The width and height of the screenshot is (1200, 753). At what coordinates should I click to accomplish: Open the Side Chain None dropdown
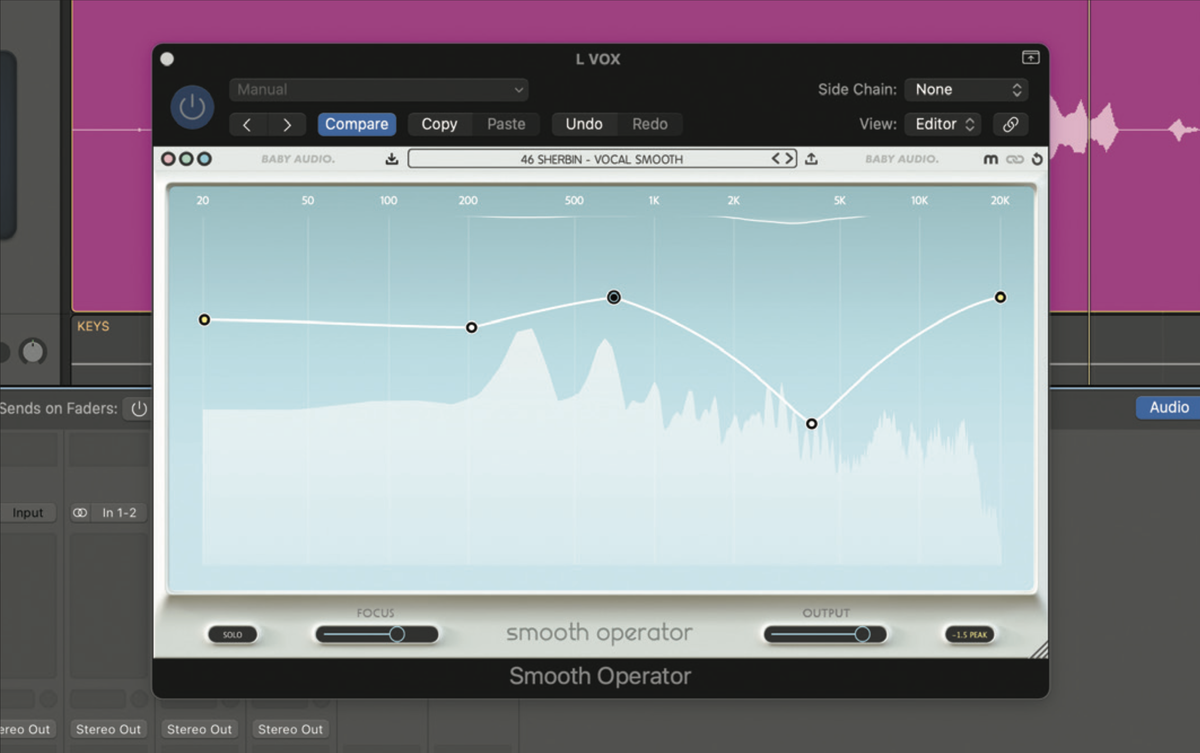point(966,89)
